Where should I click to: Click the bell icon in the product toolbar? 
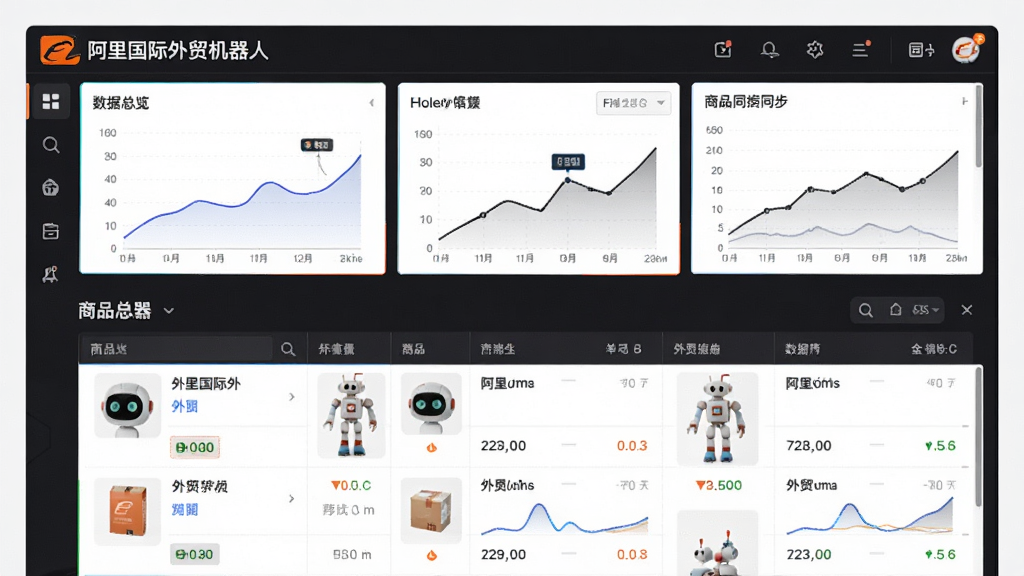click(895, 310)
